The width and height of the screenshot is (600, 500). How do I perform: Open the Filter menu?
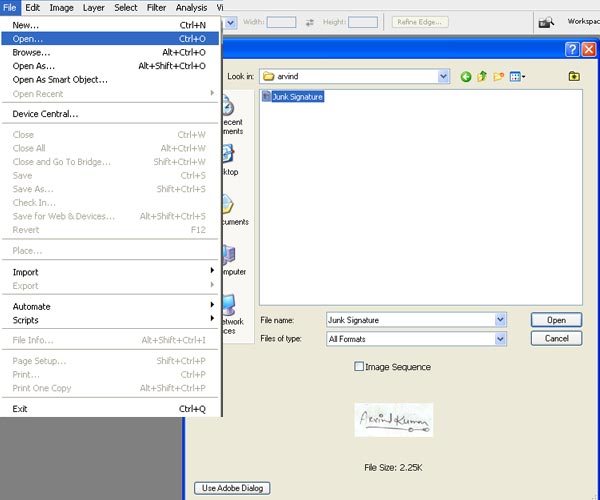157,8
